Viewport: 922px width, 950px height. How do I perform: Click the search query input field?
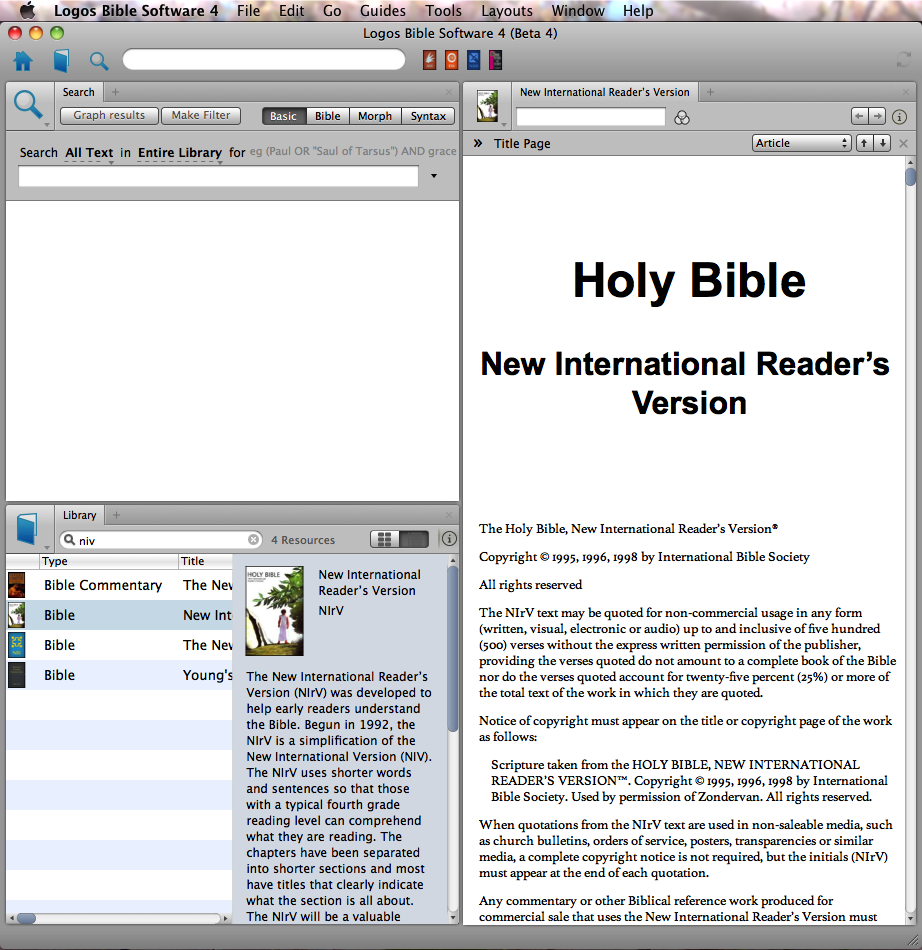click(218, 176)
